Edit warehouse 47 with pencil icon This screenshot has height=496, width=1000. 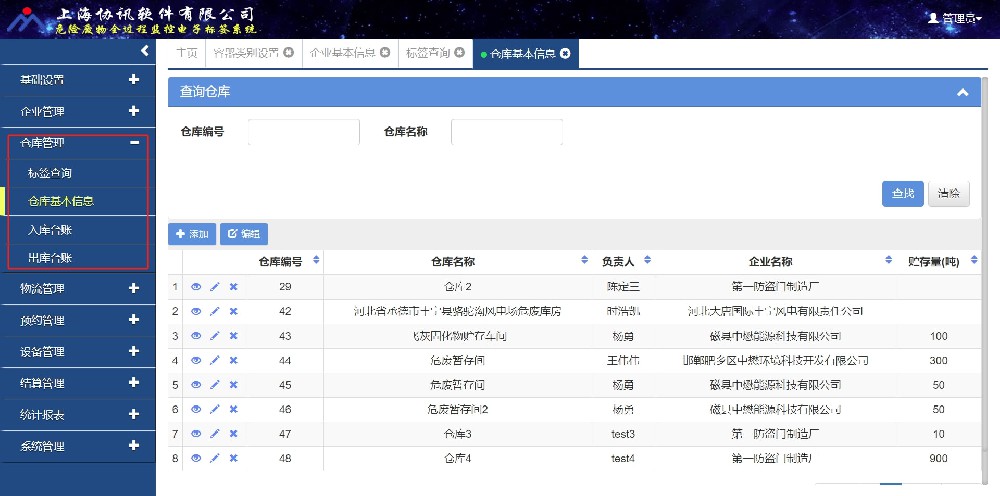pos(214,434)
